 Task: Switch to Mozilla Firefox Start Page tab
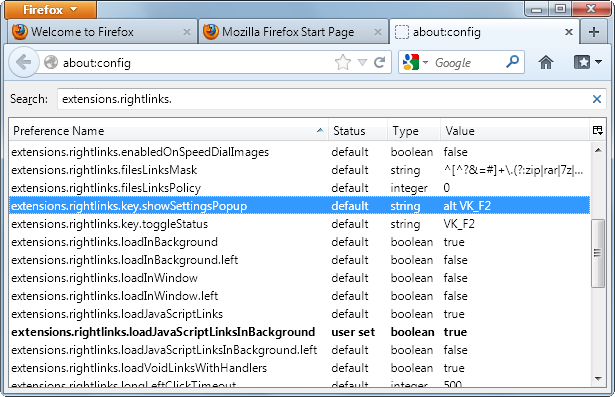293,31
